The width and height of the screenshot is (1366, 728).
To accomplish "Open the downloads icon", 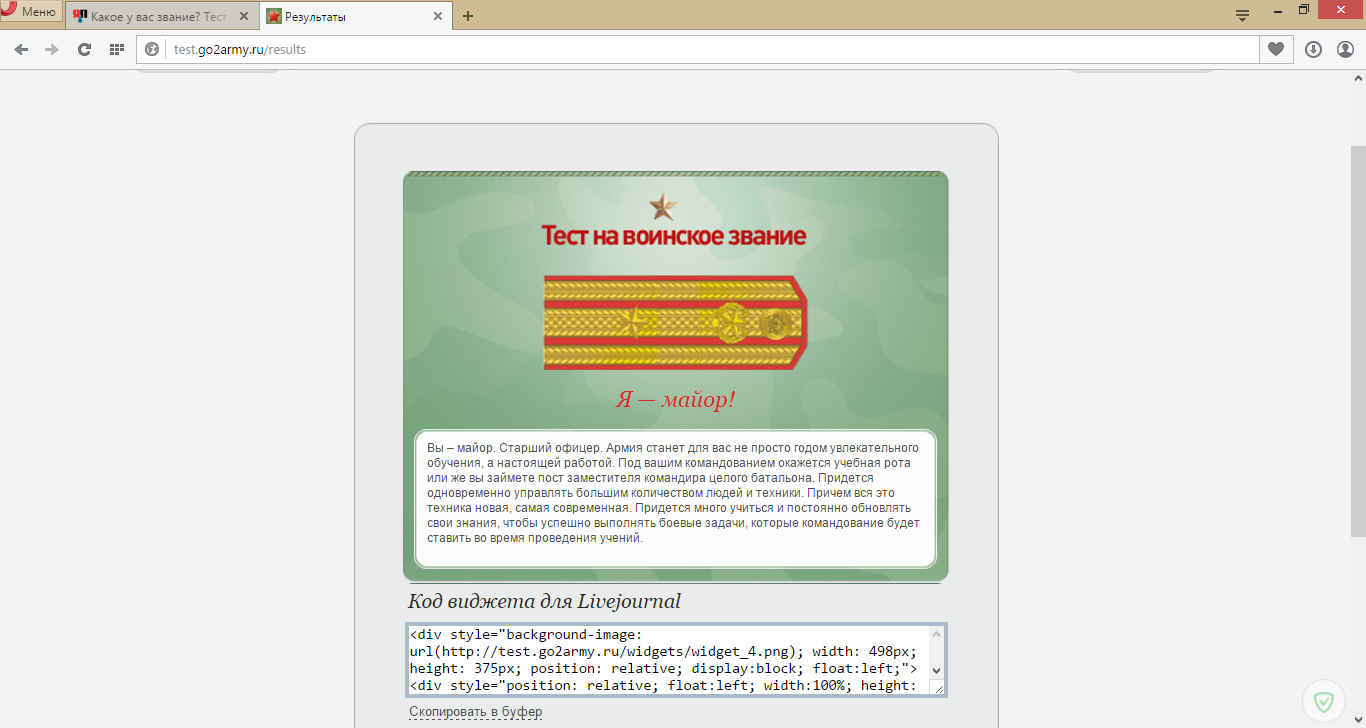I will 1314,49.
